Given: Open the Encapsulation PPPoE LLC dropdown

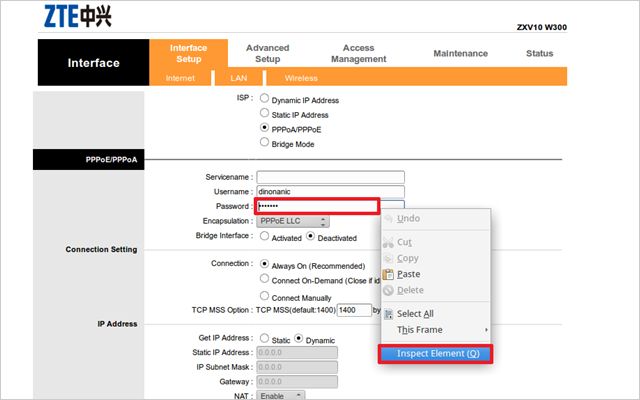Looking at the screenshot, I should click(x=292, y=221).
